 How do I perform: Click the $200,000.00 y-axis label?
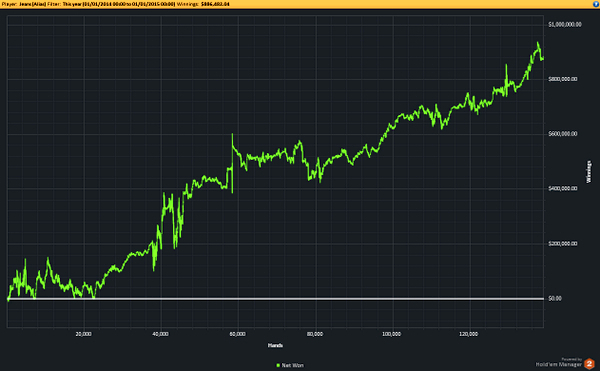pos(562,244)
